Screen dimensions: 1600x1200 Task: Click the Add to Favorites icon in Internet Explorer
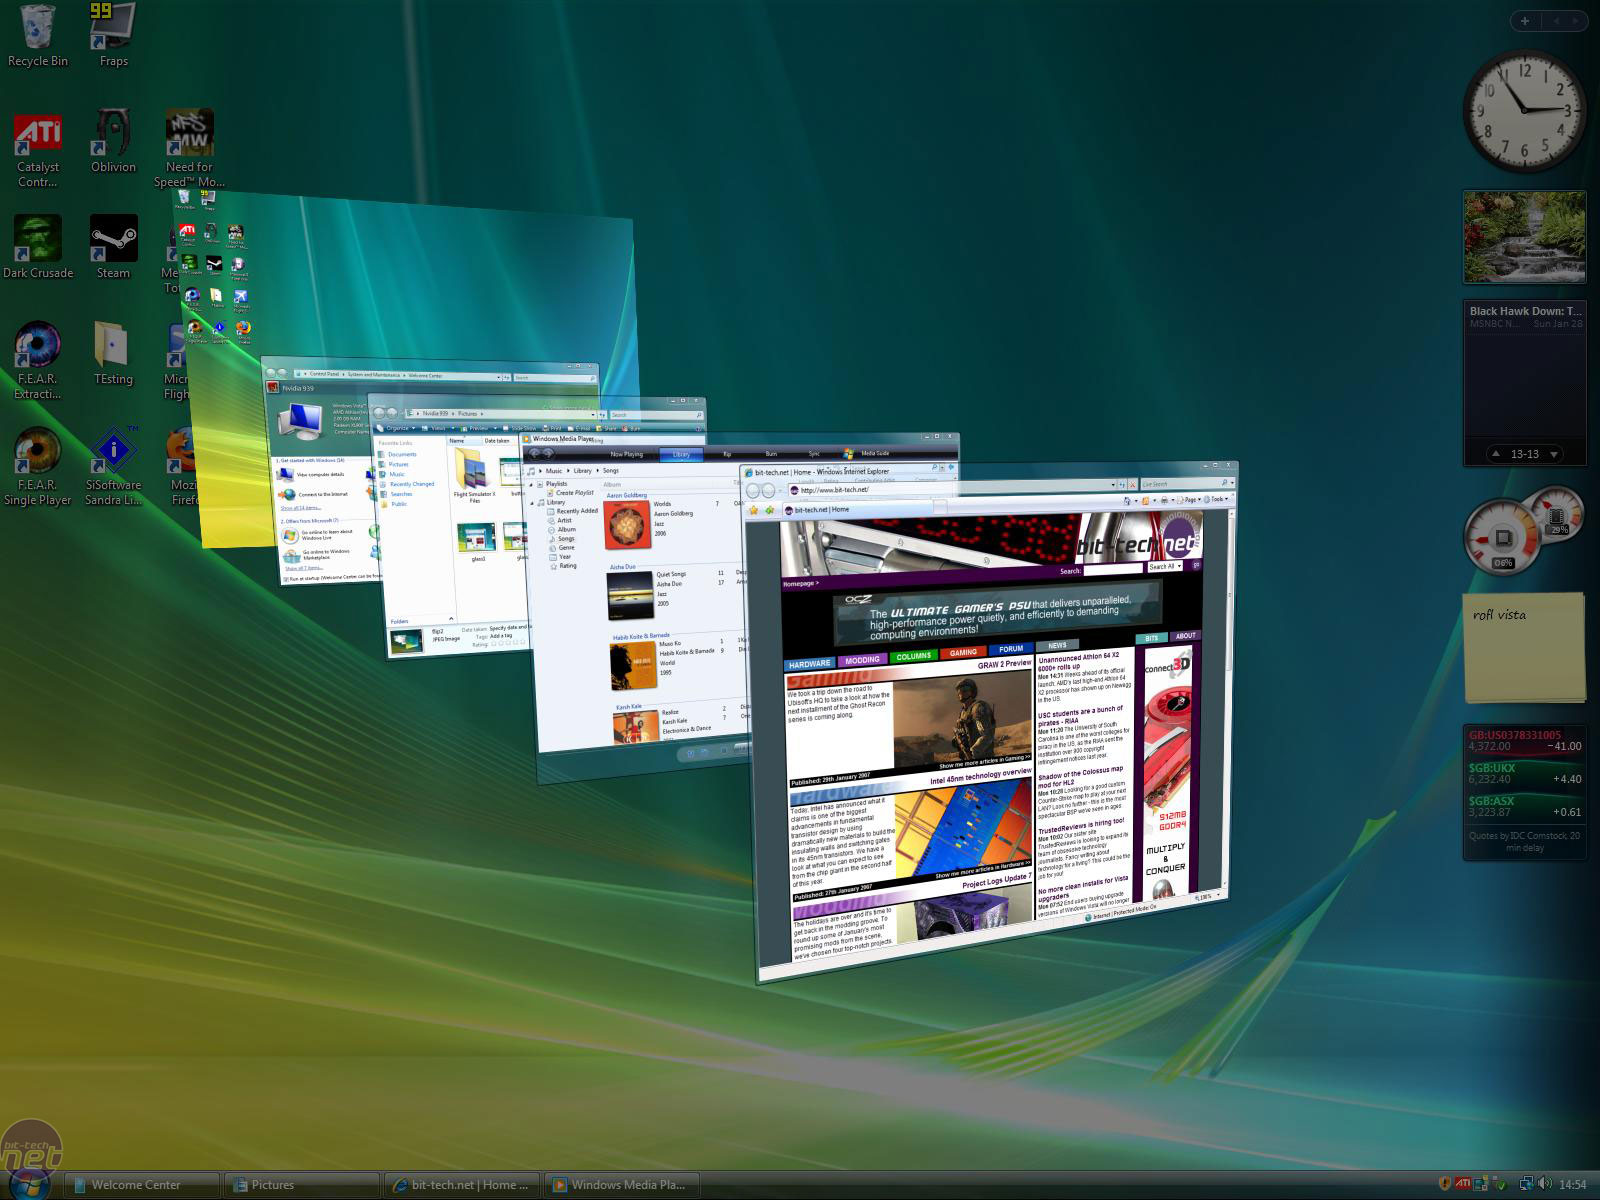[769, 510]
